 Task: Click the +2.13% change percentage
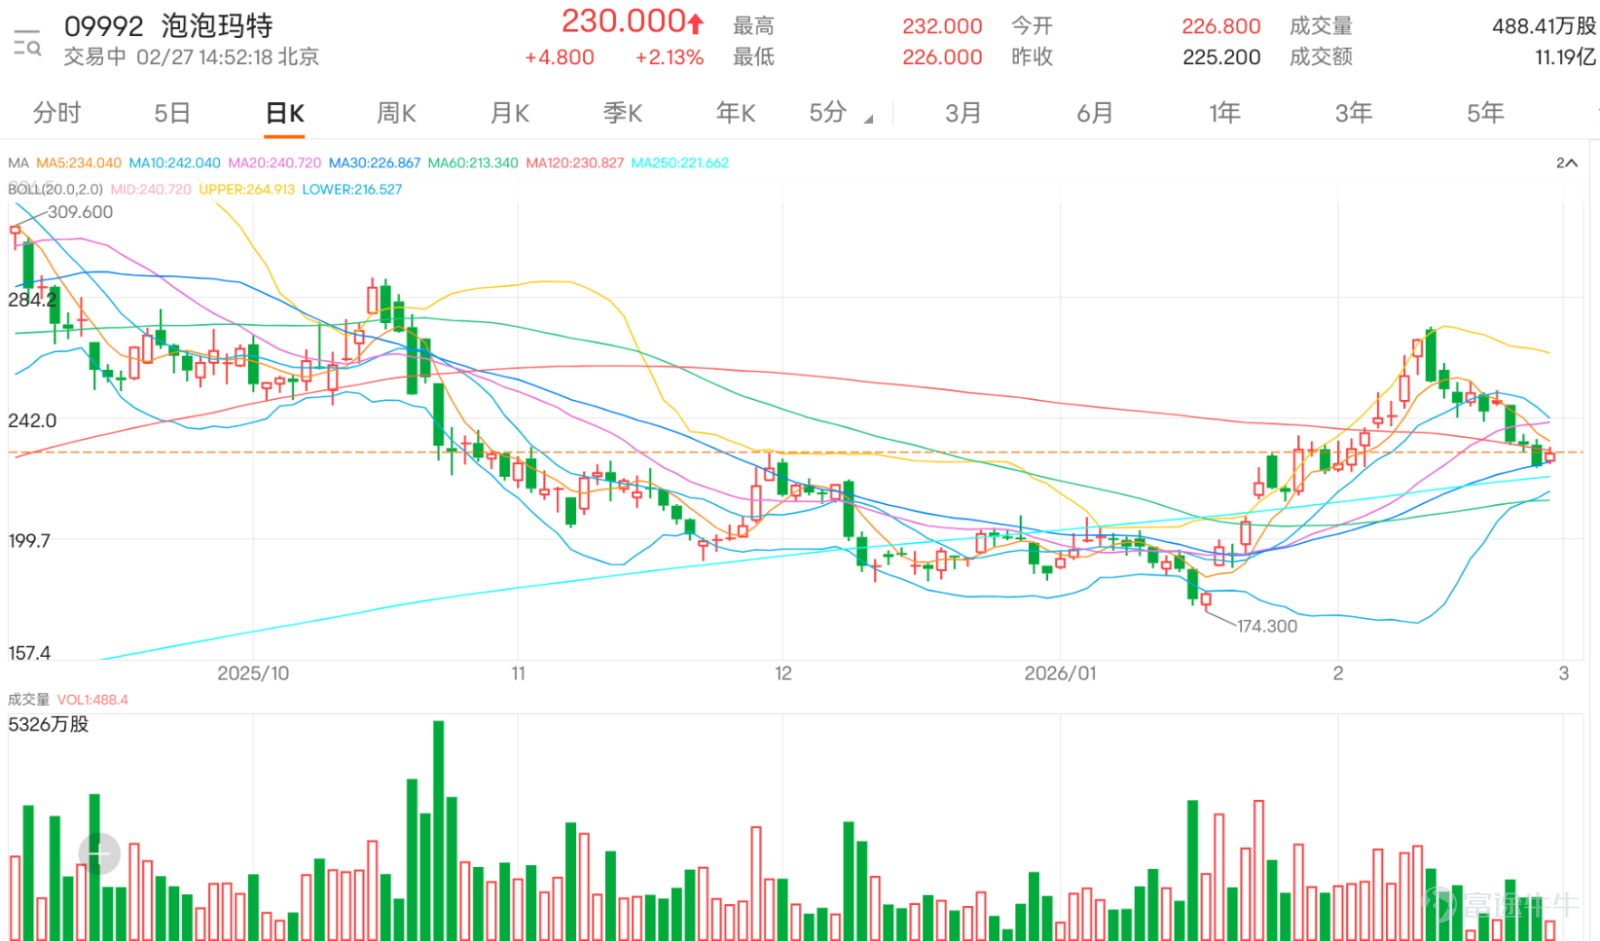tap(669, 58)
